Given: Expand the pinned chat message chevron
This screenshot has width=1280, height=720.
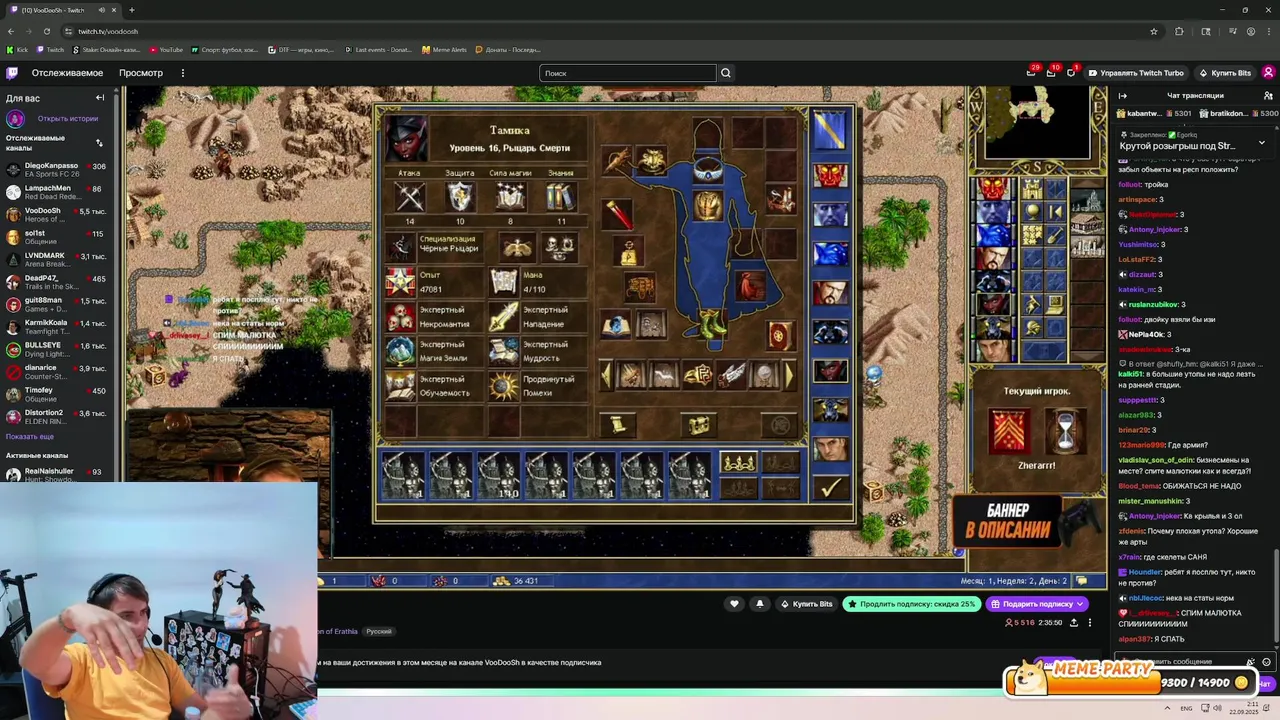Looking at the screenshot, I should pos(1261,142).
